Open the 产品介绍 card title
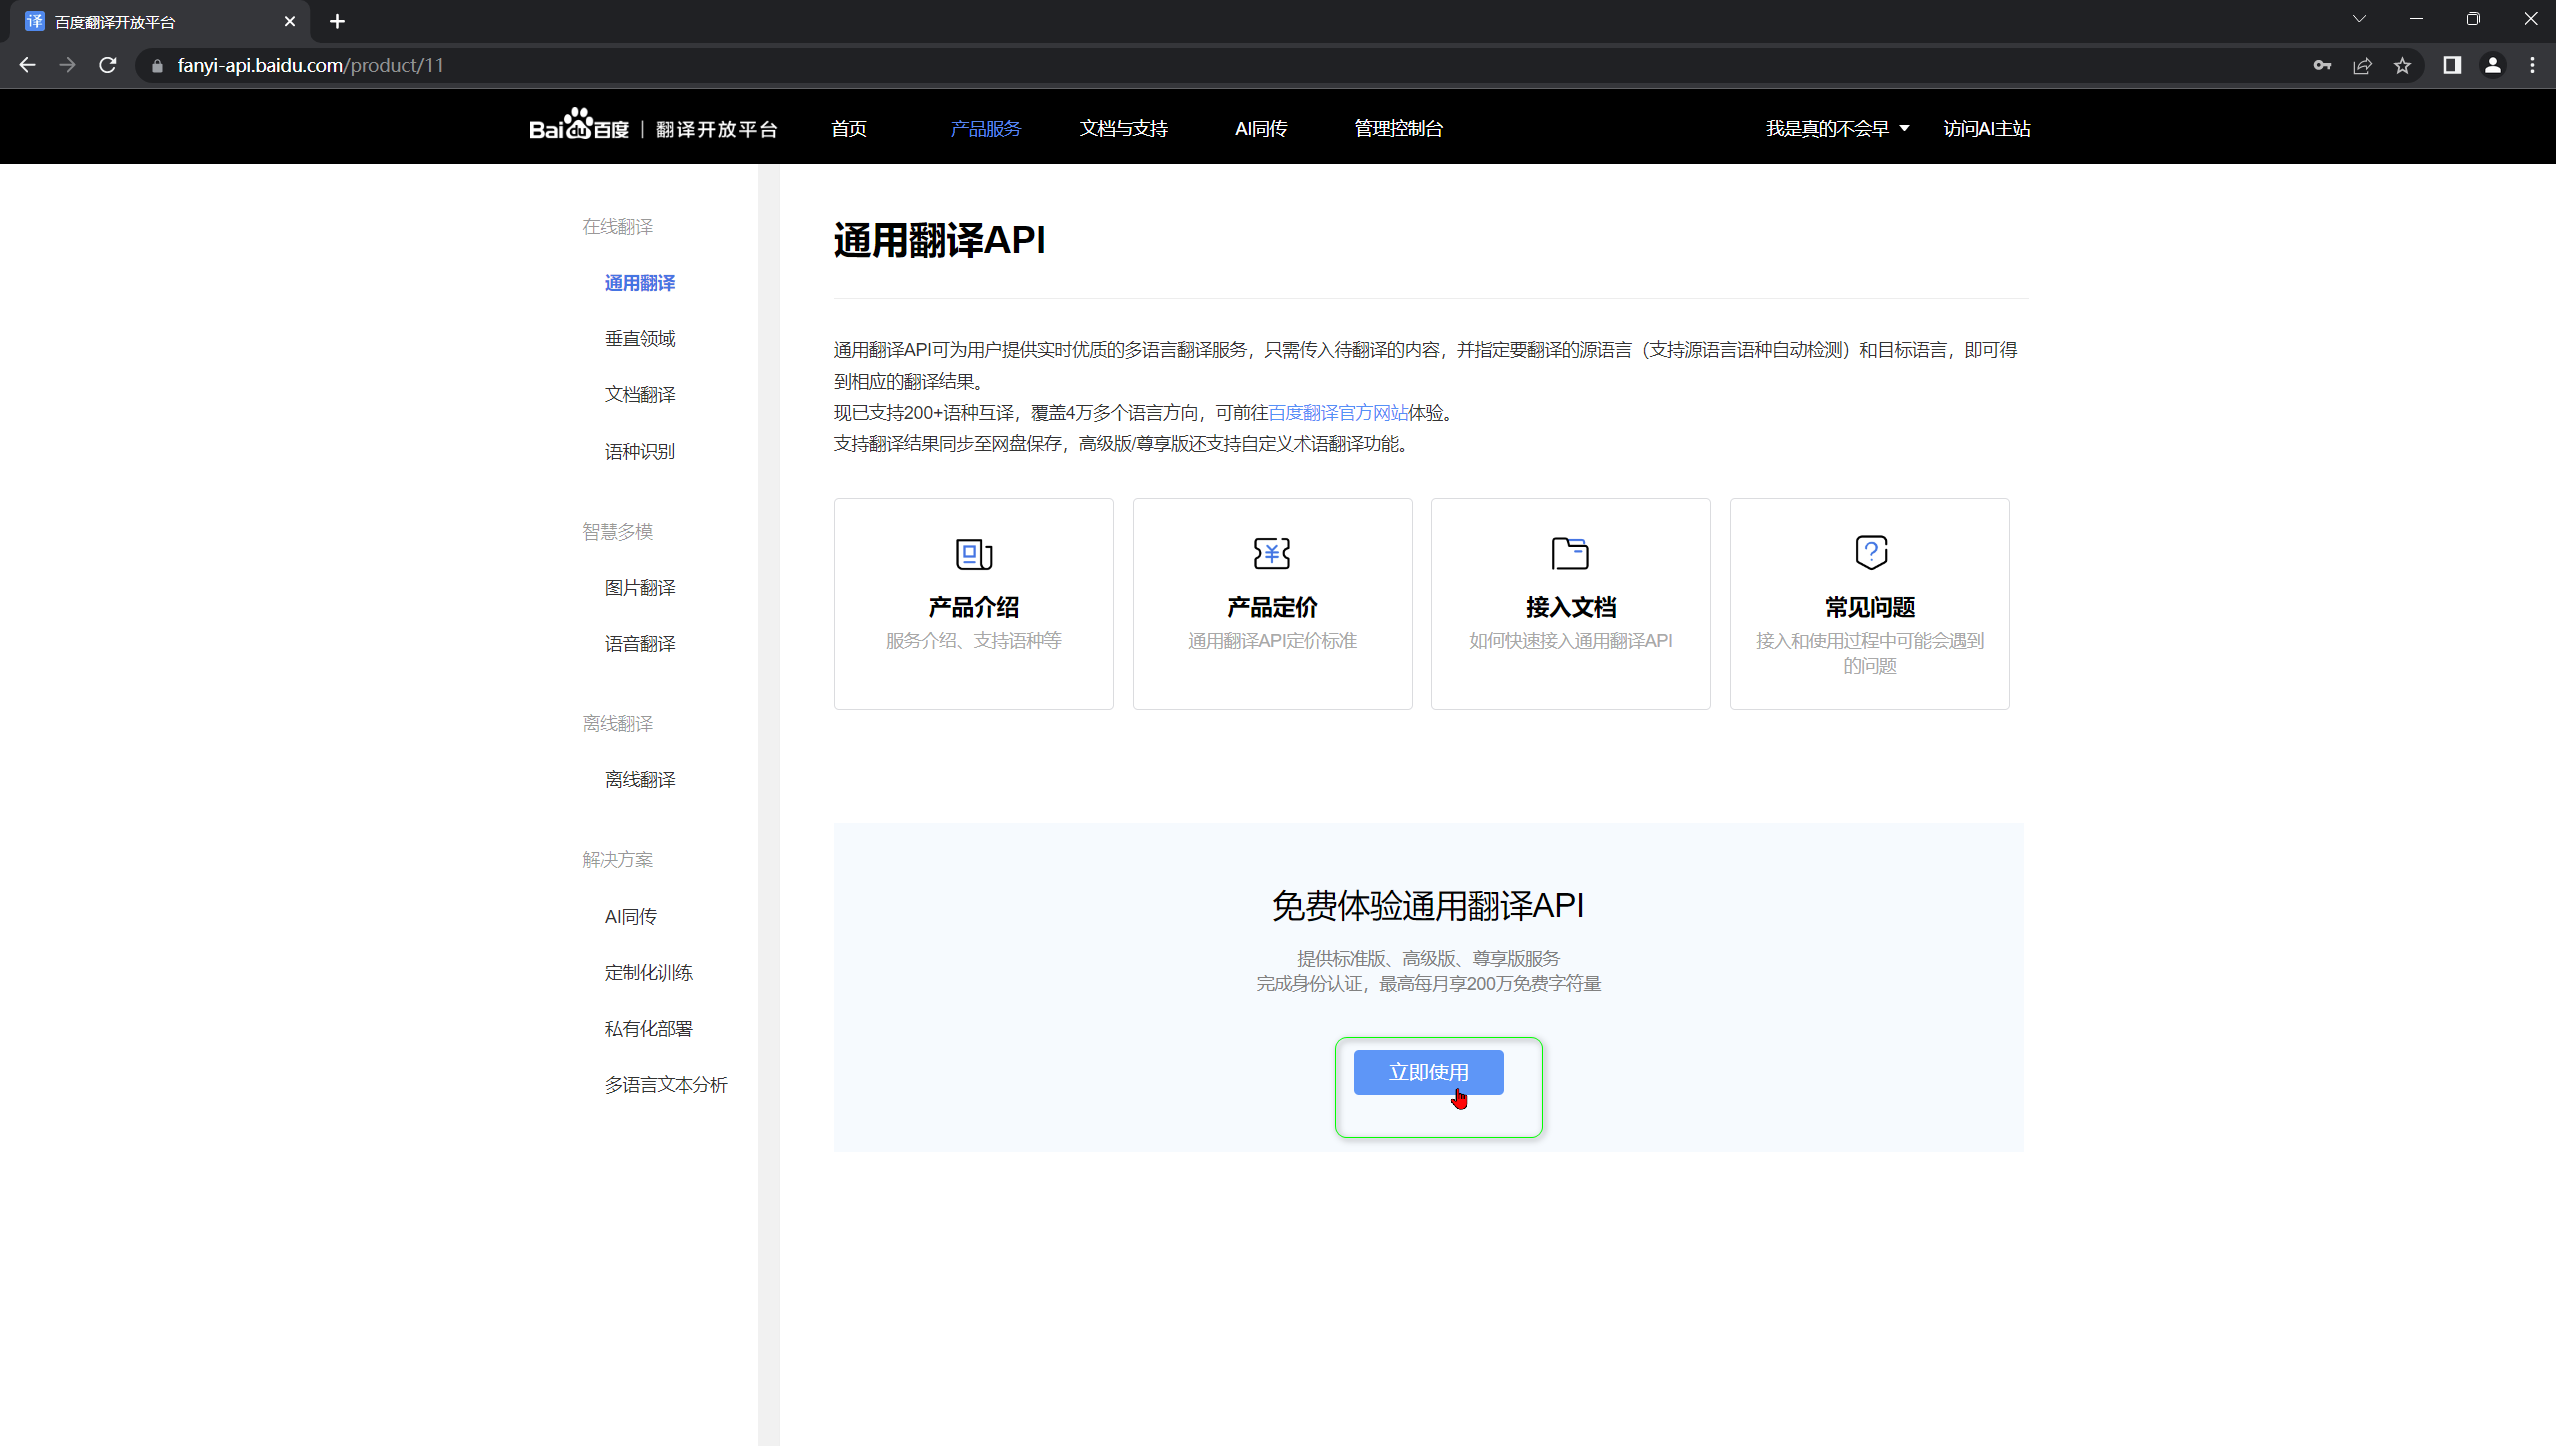Screen dimensions: 2556x1446 point(973,607)
